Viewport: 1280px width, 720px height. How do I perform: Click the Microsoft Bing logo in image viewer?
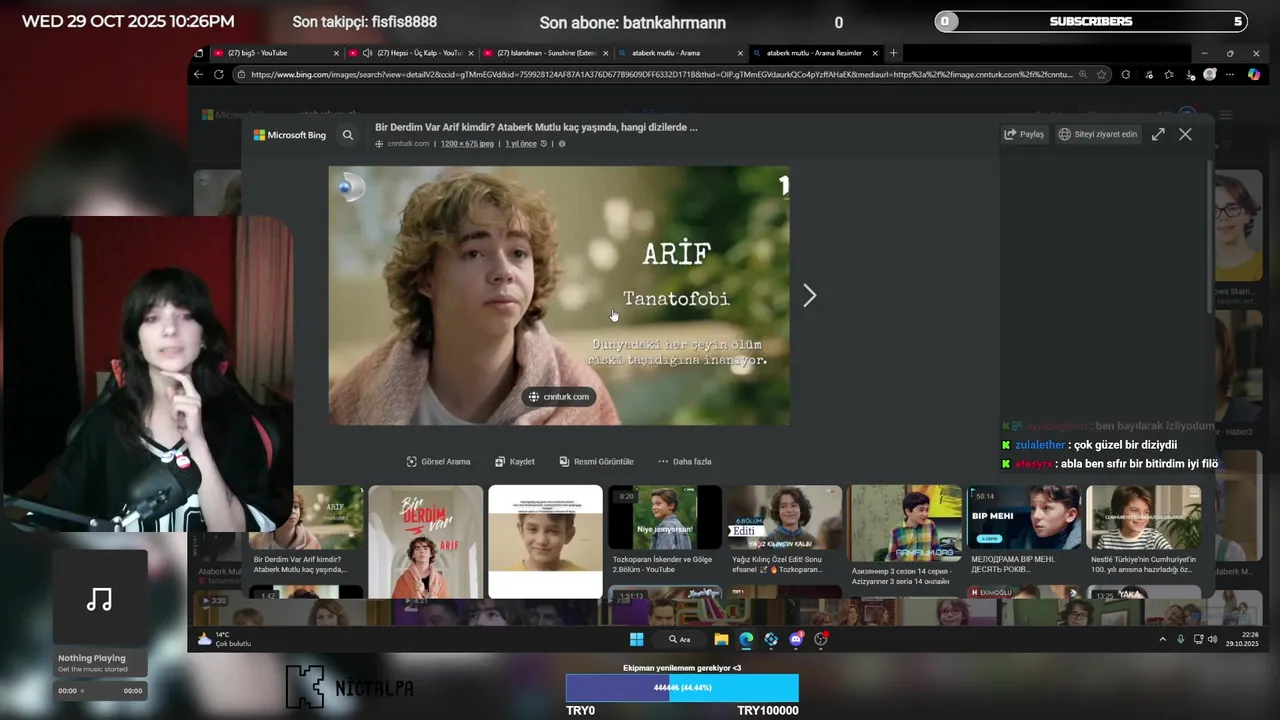tap(290, 135)
